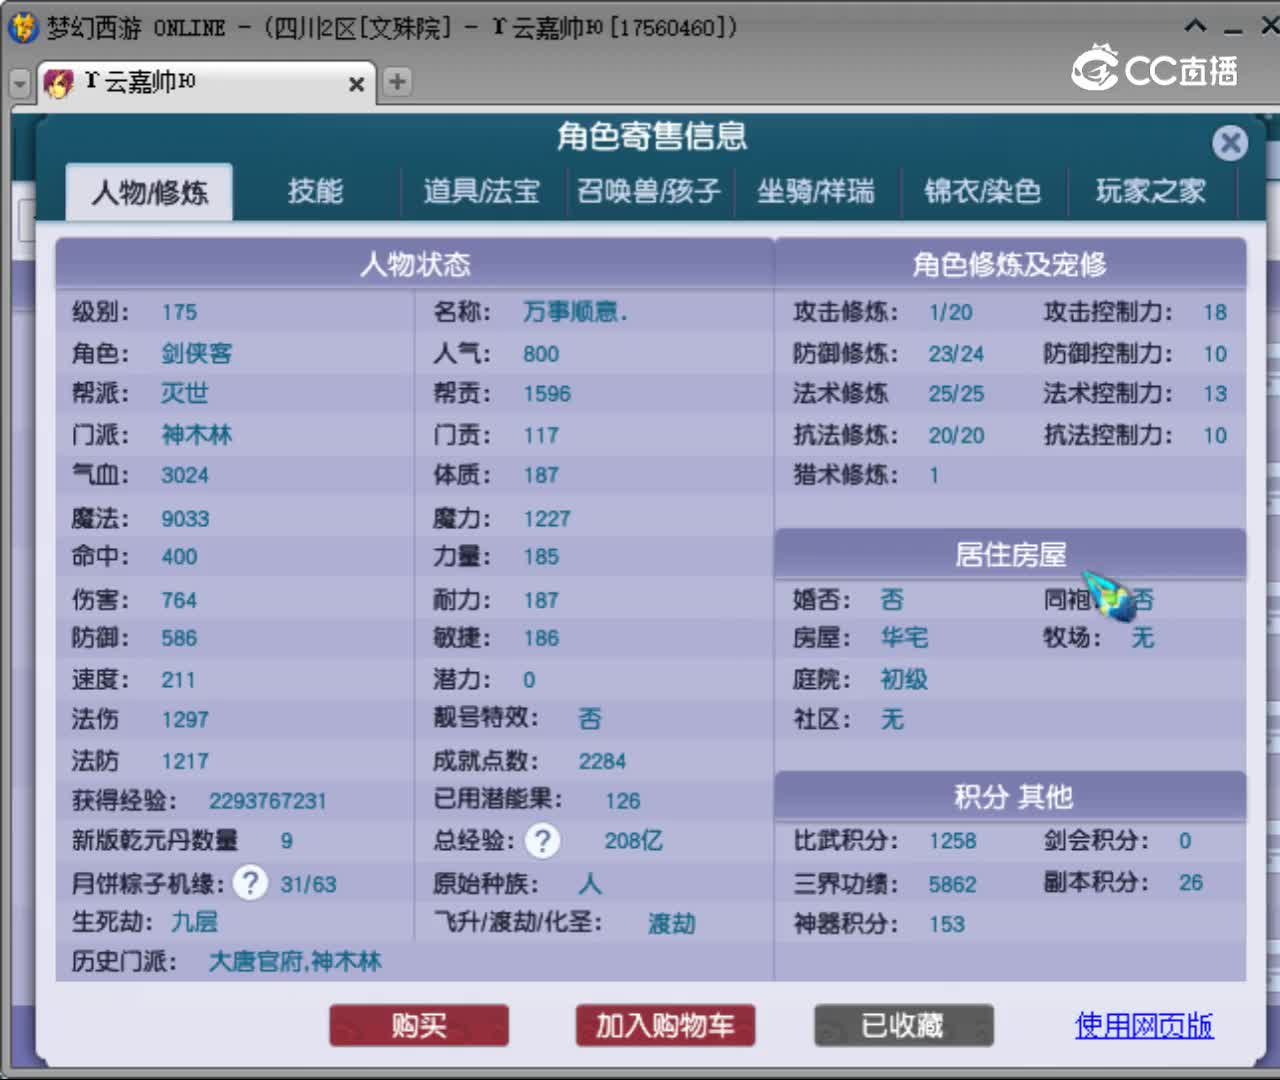The height and width of the screenshot is (1080, 1280).
Task: Click the game logo icon in the title bar
Action: (x=23, y=27)
